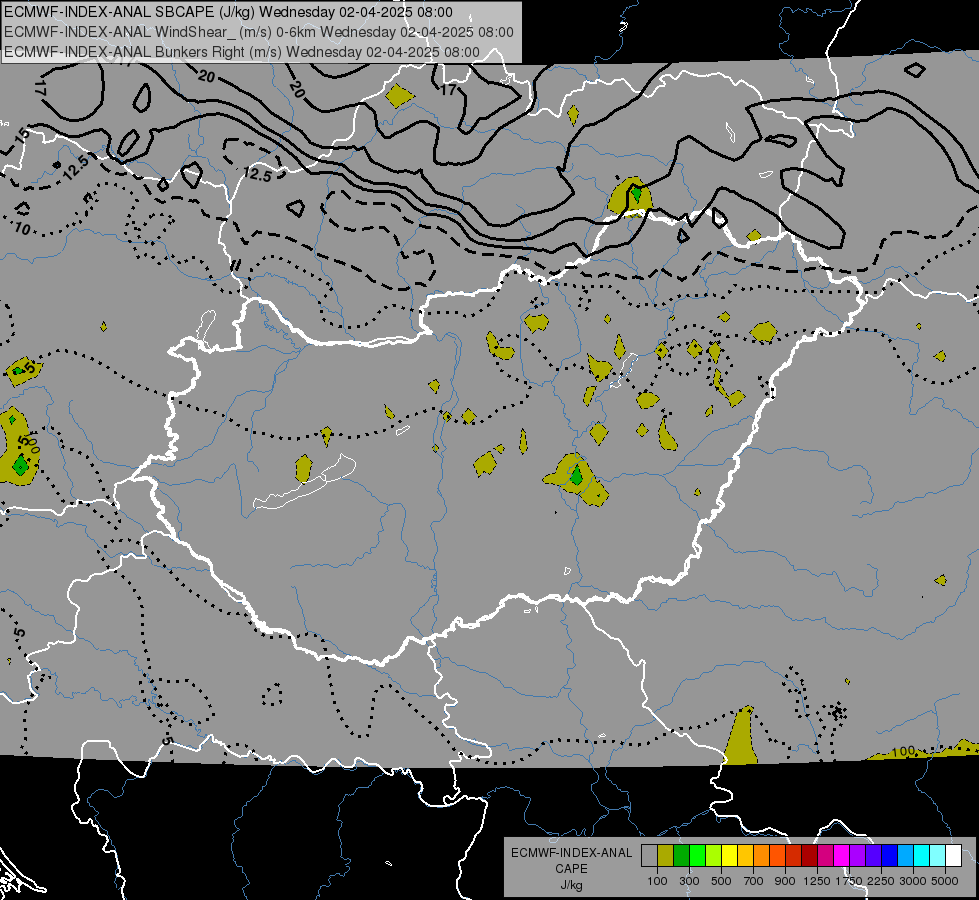Click ECMWF-INDEX-ANAL title in the legend box
This screenshot has width=979, height=900.
pos(571,853)
